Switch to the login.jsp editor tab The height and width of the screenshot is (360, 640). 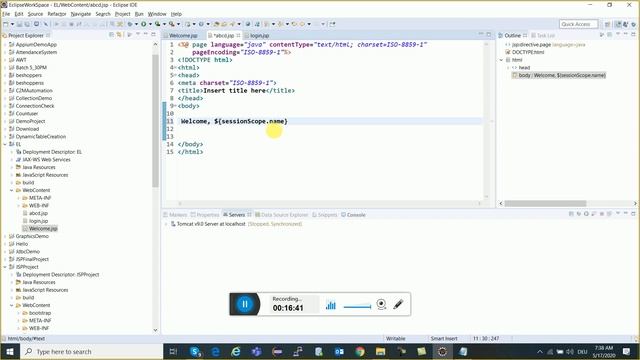(x=259, y=36)
